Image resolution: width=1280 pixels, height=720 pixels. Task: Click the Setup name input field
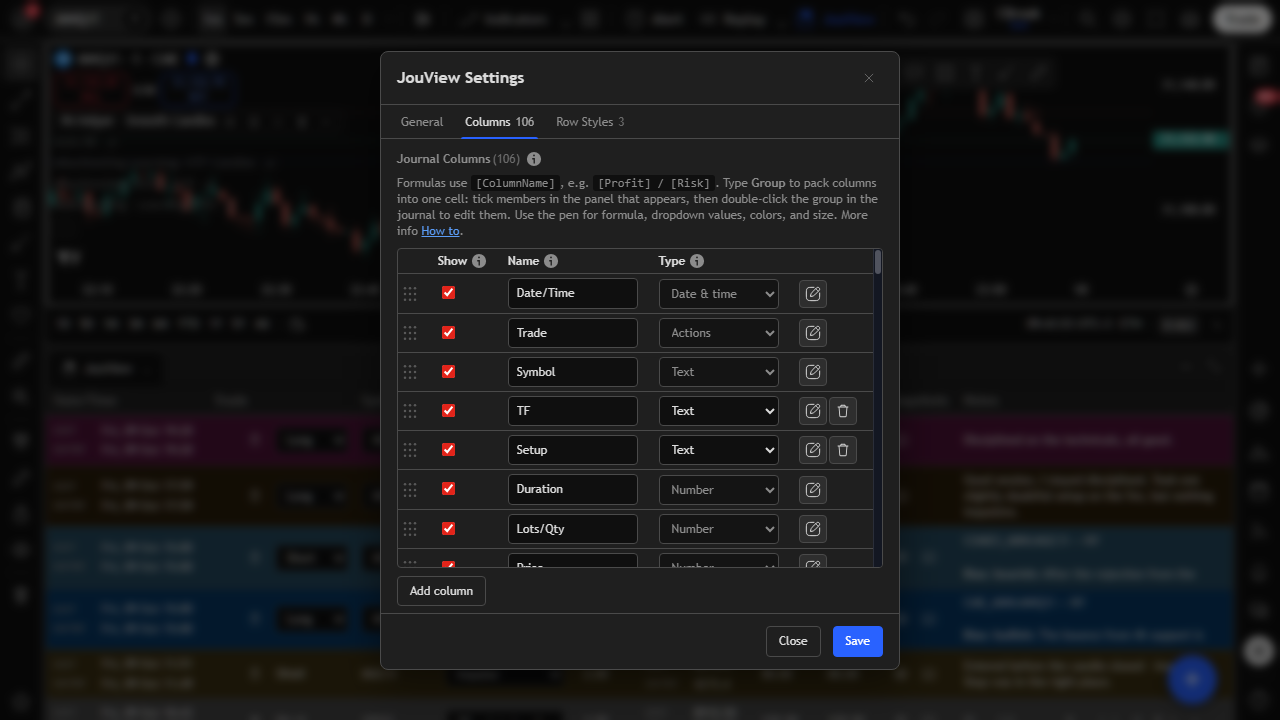coord(573,450)
